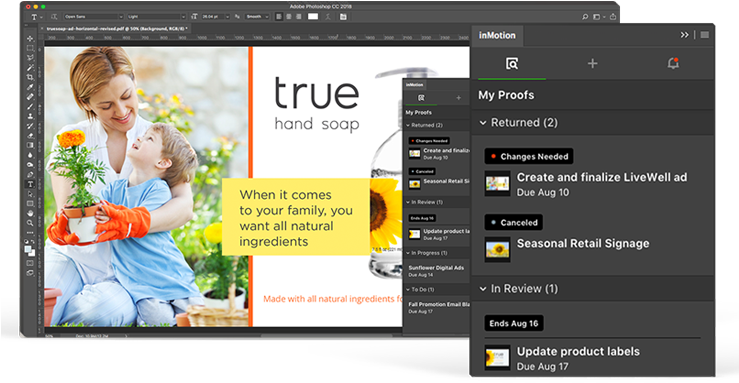739x383 pixels.
Task: Open the Edit Toolbar three-dots button
Action: (30, 233)
